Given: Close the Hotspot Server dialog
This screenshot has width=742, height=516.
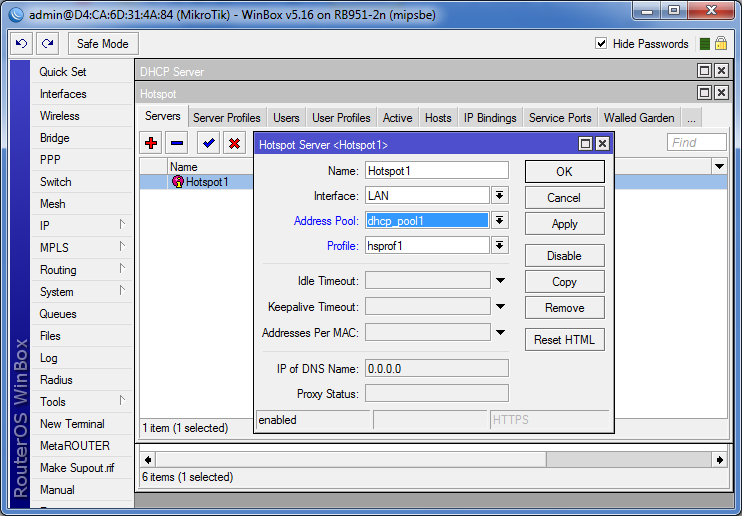Looking at the screenshot, I should coord(602,143).
